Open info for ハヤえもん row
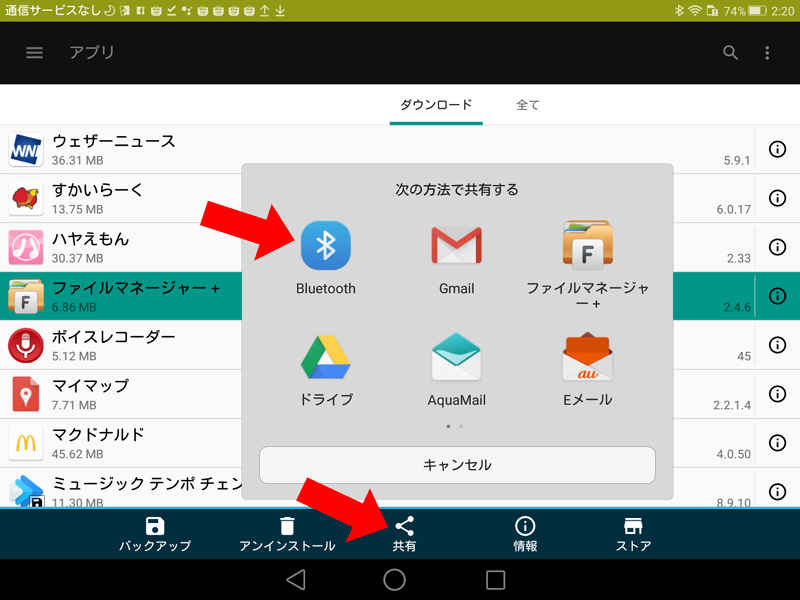Viewport: 800px width, 600px height. point(777,247)
